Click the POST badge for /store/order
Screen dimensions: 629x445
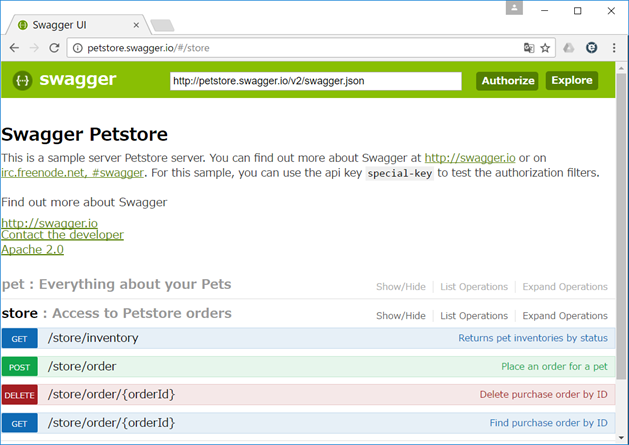pyautogui.click(x=20, y=366)
